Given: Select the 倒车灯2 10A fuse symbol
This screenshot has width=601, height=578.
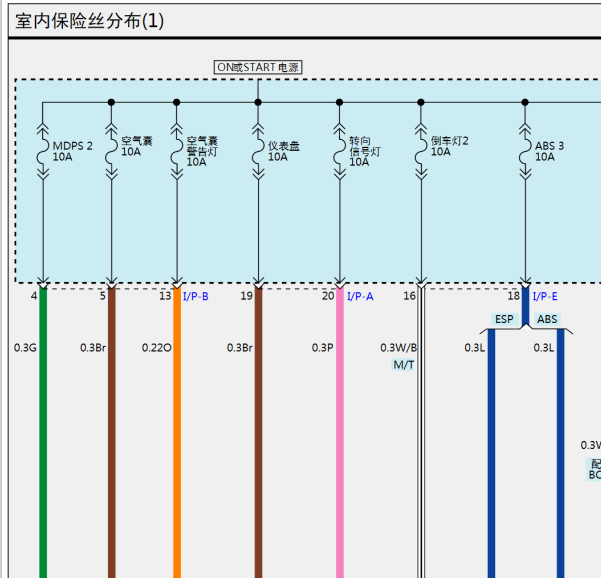Looking at the screenshot, I should [x=421, y=151].
